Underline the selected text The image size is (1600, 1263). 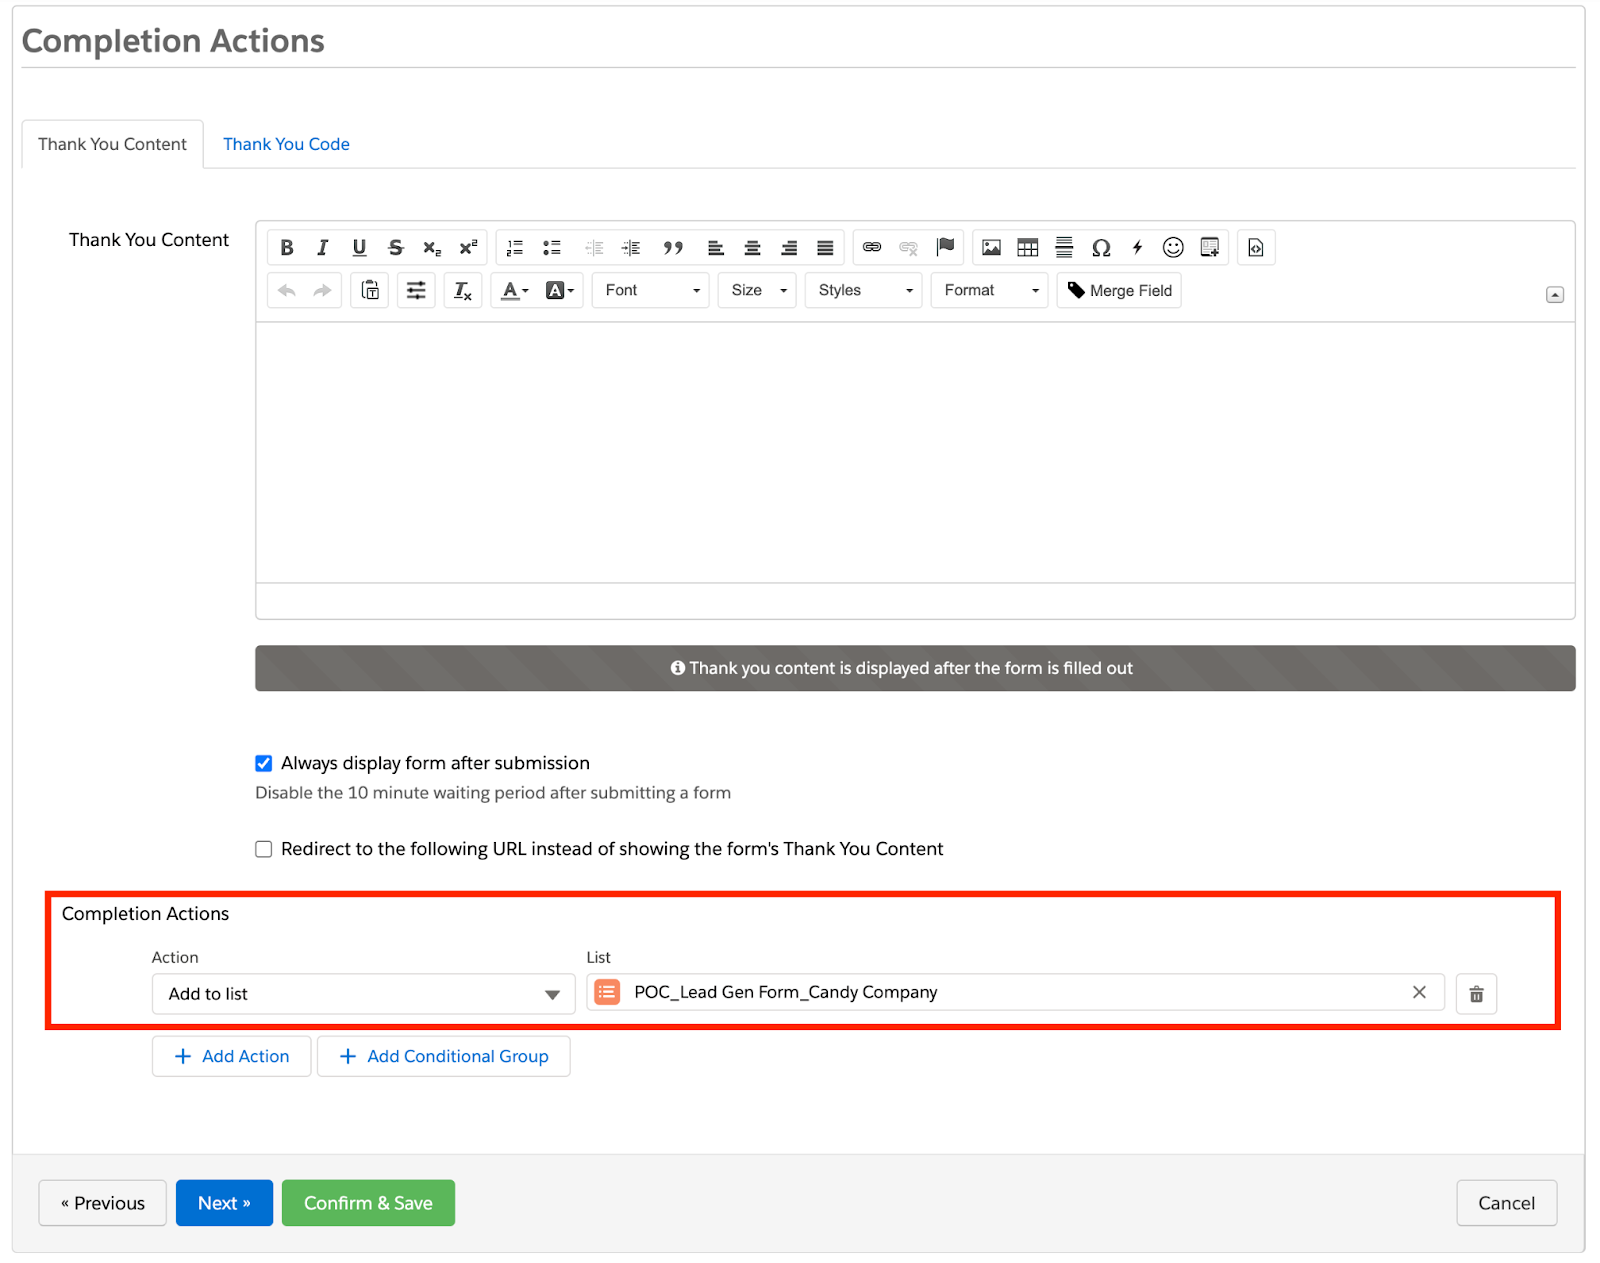coord(359,247)
